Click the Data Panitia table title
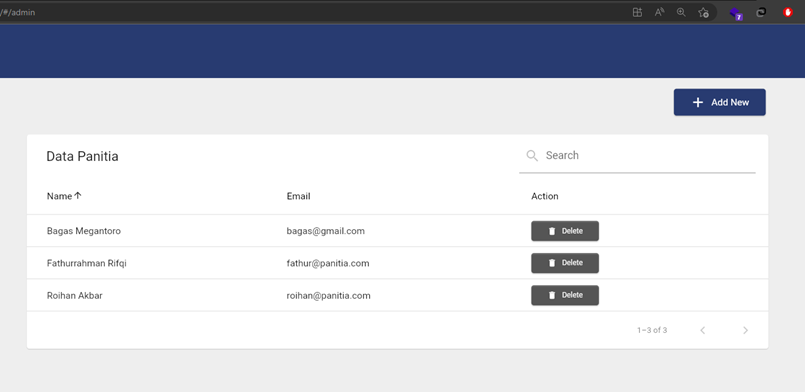This screenshot has width=805, height=392. [82, 156]
